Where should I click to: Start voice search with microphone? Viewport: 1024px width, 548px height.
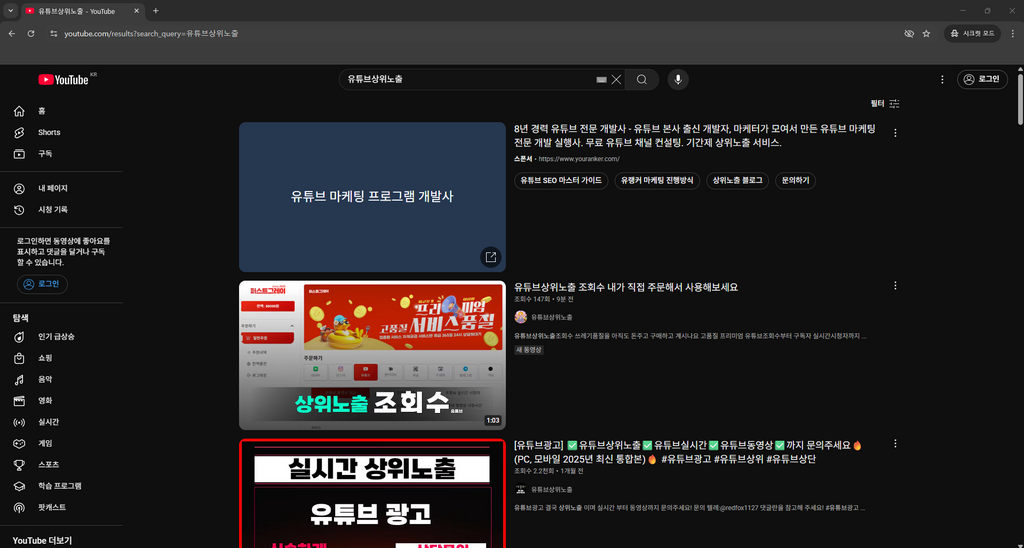(x=678, y=80)
